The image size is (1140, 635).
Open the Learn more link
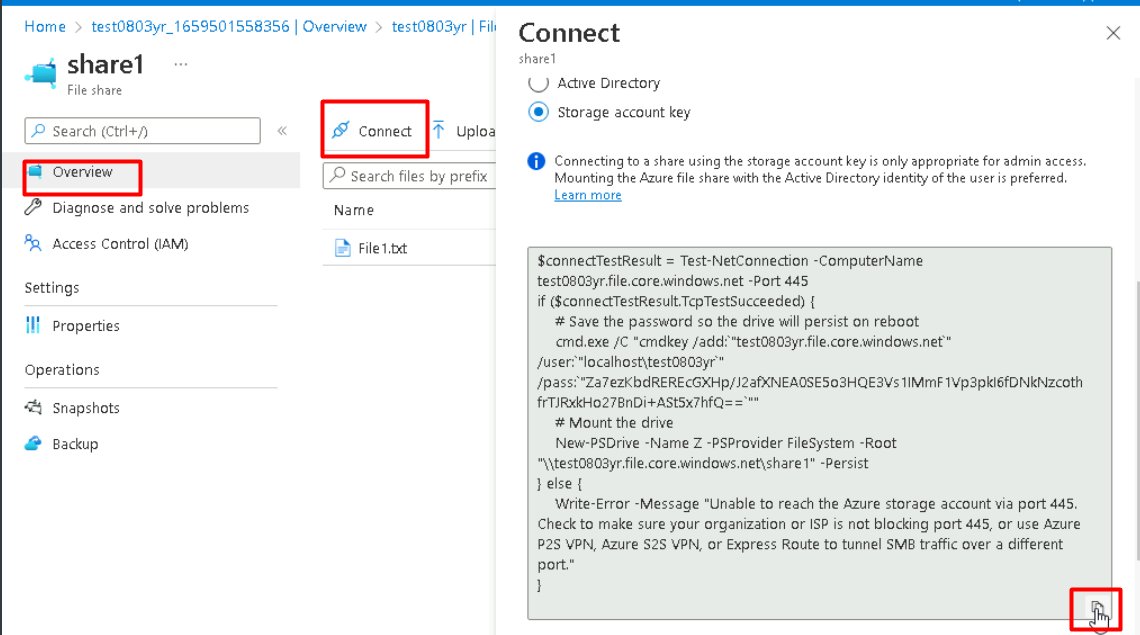tap(587, 195)
